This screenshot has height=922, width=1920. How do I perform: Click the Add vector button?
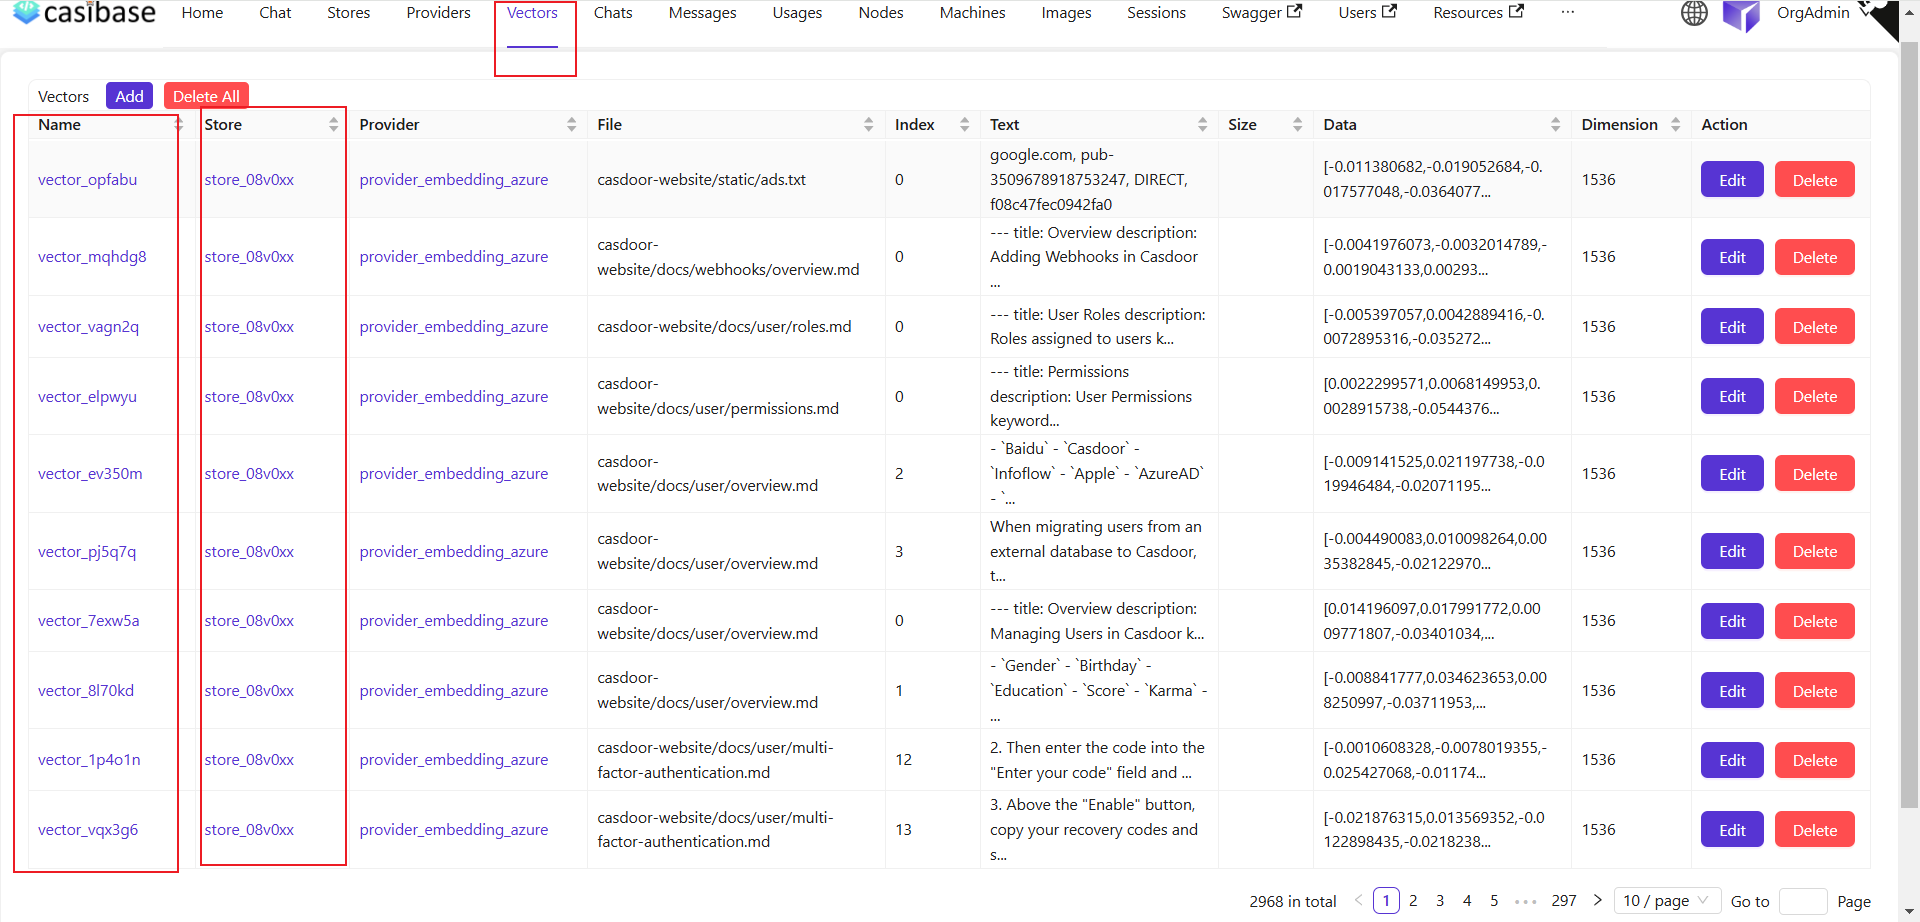point(129,96)
